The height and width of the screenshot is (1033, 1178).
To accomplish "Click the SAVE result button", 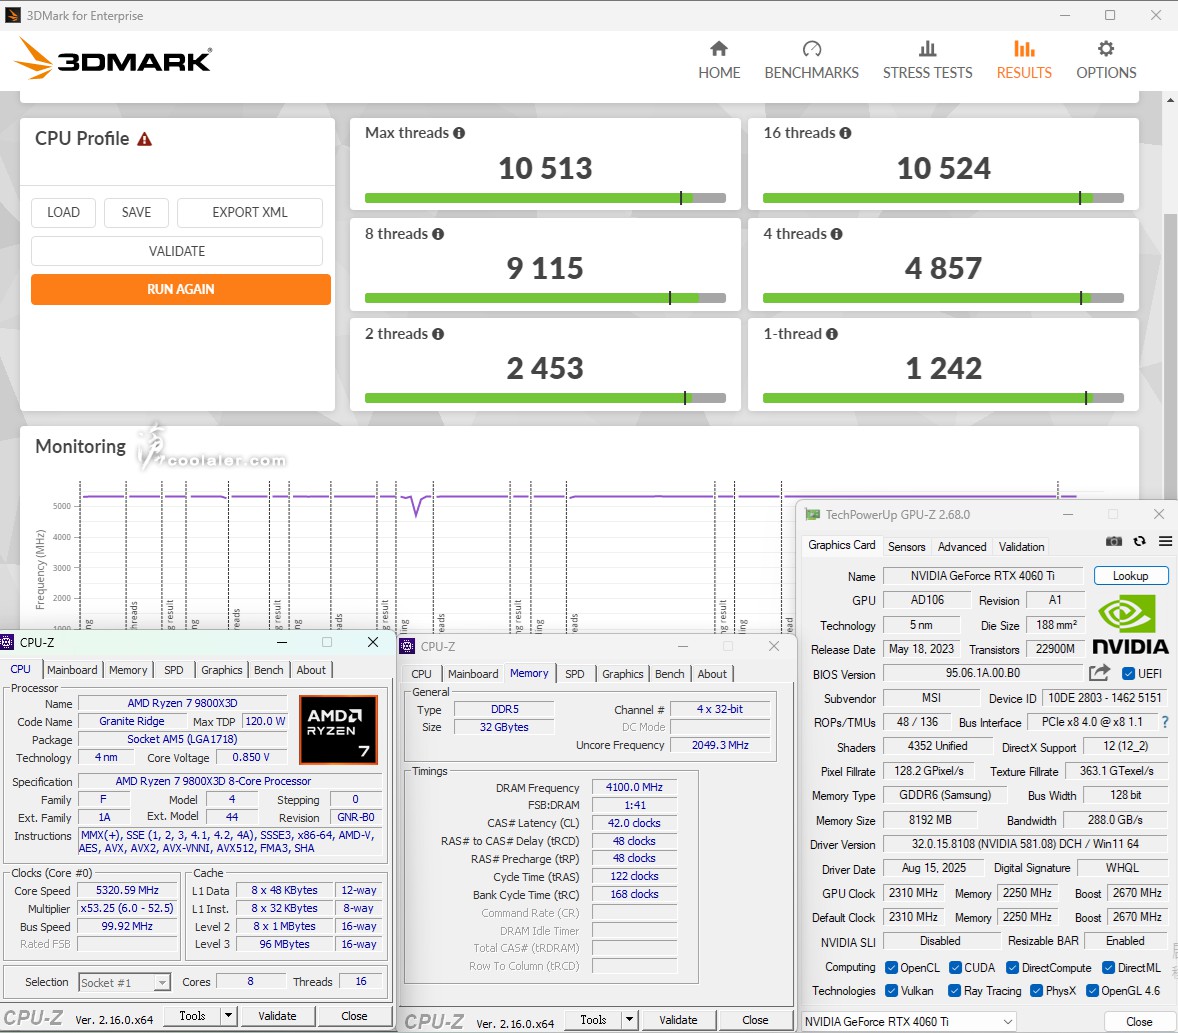I will [136, 213].
